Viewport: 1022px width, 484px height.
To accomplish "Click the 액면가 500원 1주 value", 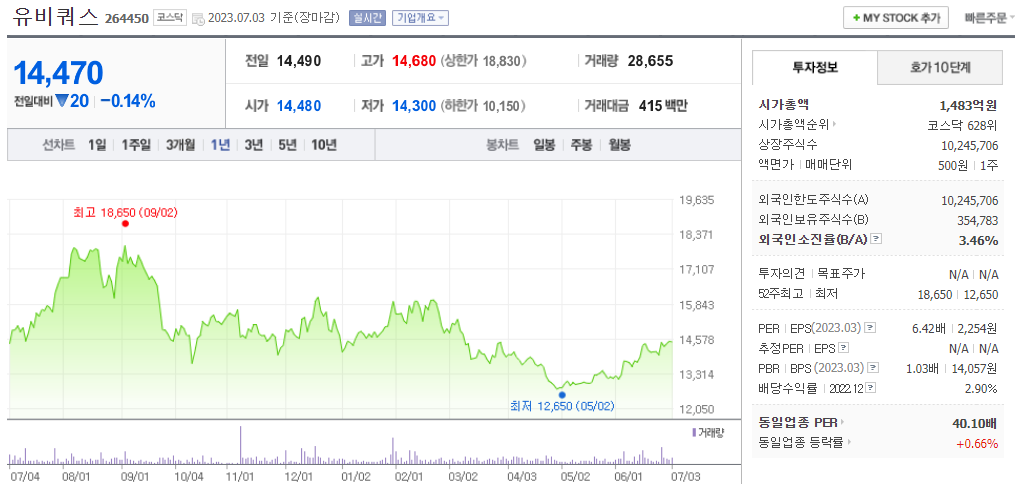I will (x=969, y=165).
